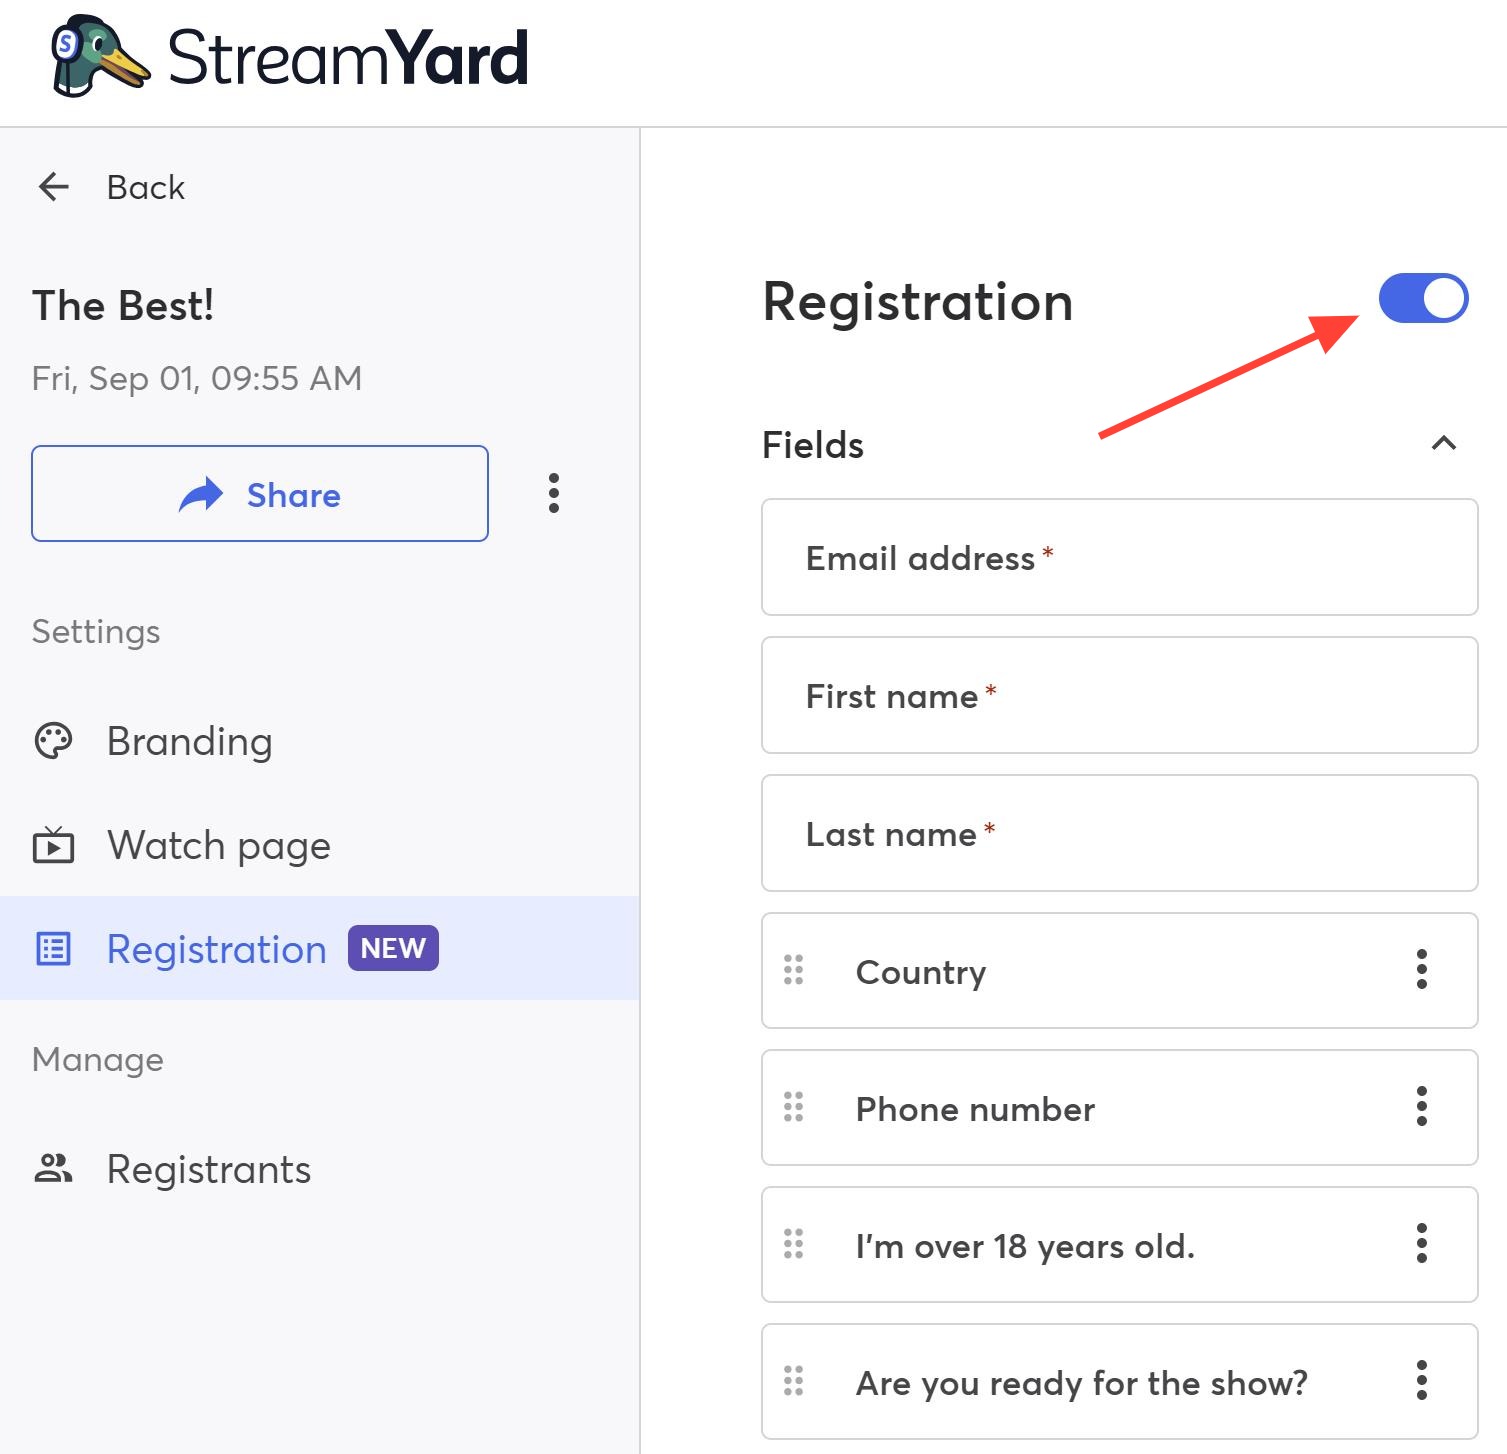The width and height of the screenshot is (1507, 1454).
Task: Click the Registrants people icon
Action: (53, 1169)
